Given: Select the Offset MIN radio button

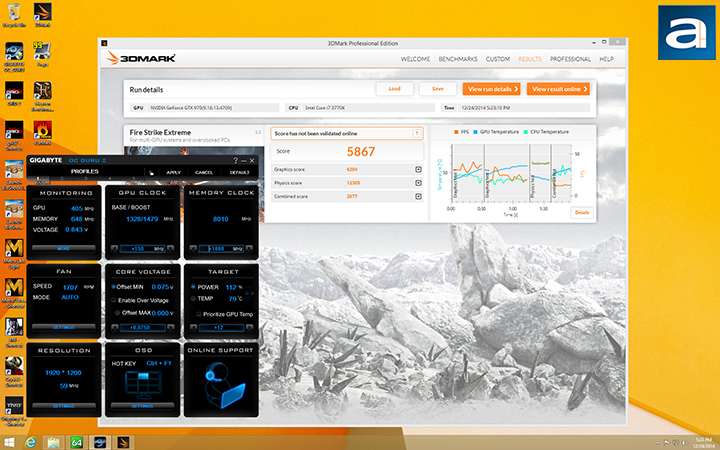Looking at the screenshot, I should pyautogui.click(x=113, y=287).
